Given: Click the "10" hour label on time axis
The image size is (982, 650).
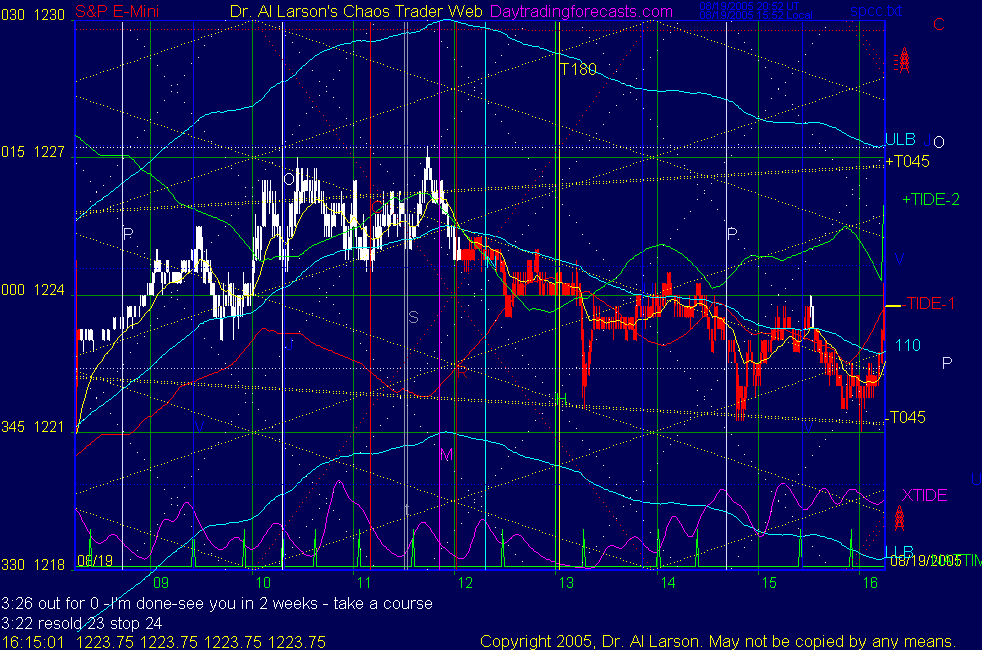Looking at the screenshot, I should point(263,583).
